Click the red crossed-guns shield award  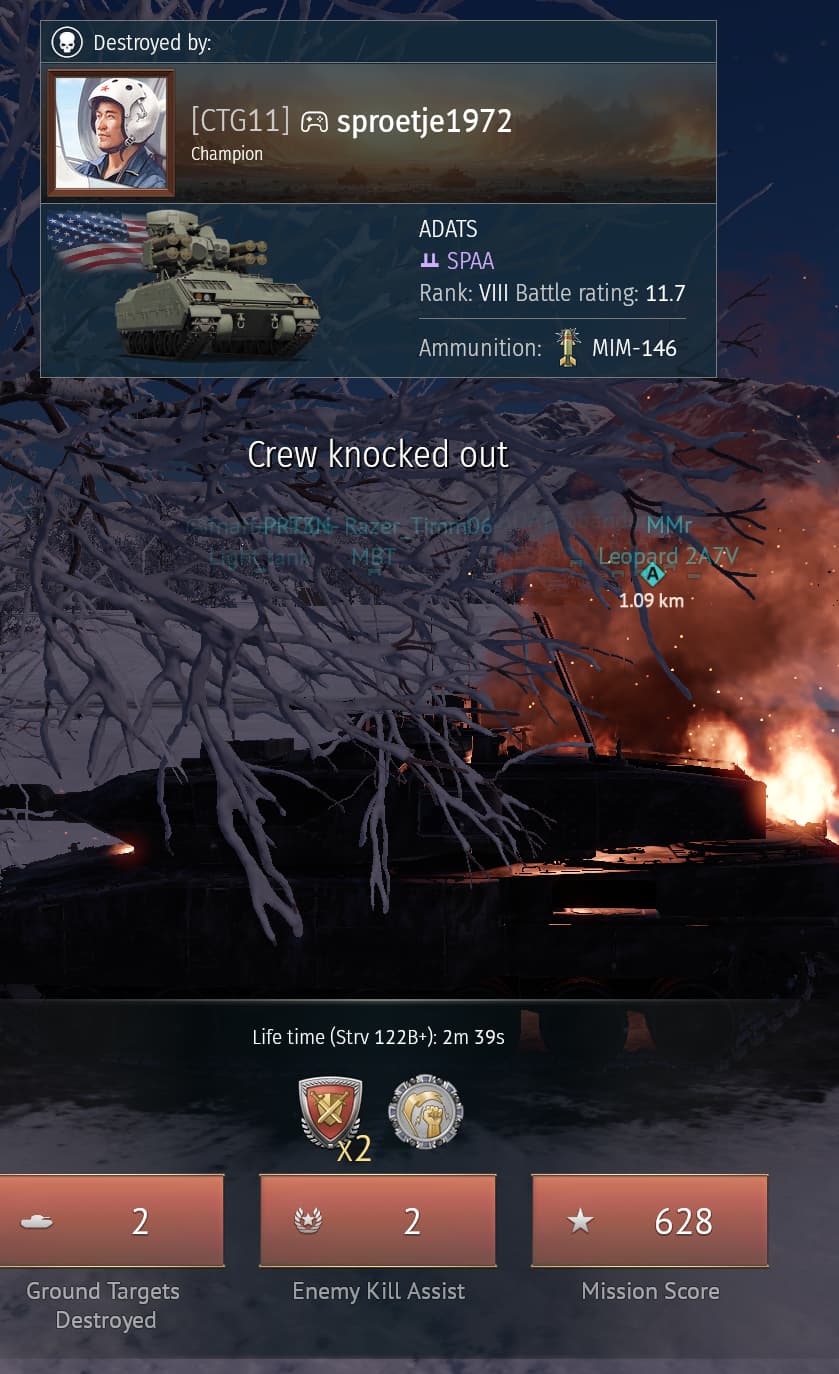pos(331,1110)
